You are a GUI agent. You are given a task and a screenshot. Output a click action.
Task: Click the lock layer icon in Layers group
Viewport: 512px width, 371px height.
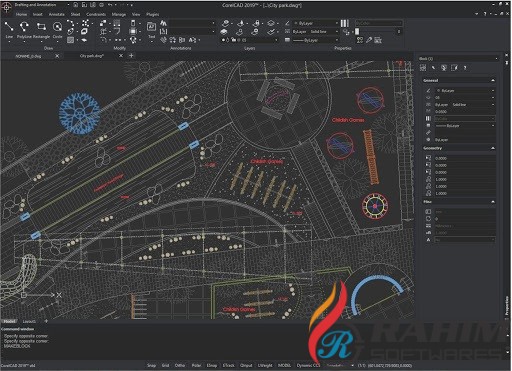click(x=256, y=23)
